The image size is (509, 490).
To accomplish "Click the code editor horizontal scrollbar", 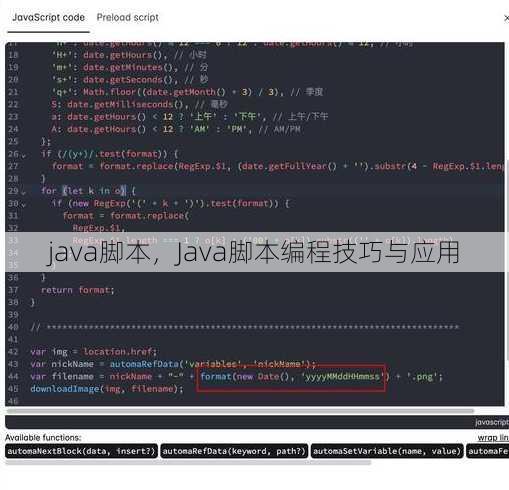I will tap(240, 411).
